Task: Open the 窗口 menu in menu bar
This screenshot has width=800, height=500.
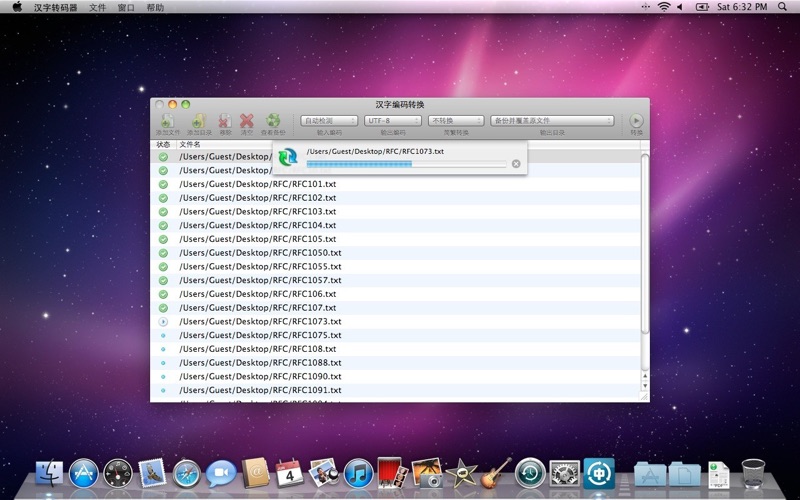Action: 126,7
